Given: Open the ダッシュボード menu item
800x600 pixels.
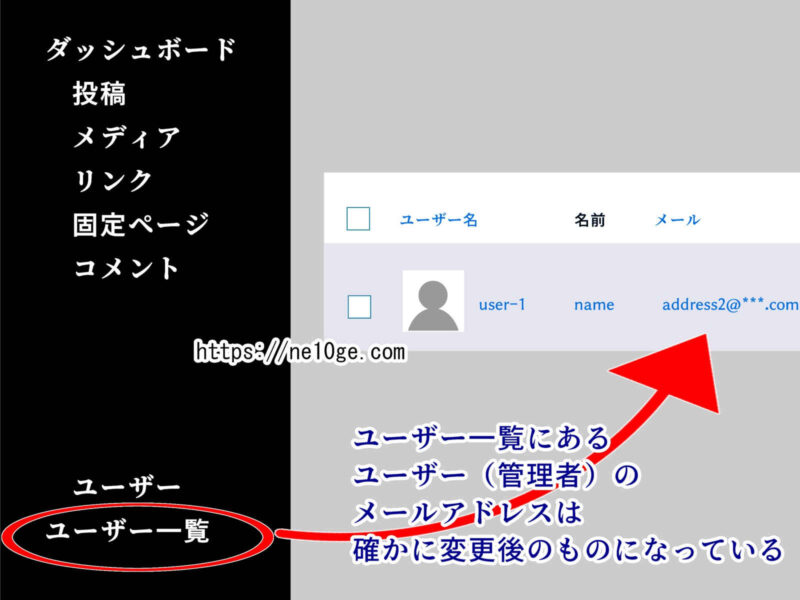Looking at the screenshot, I should tap(140, 49).
